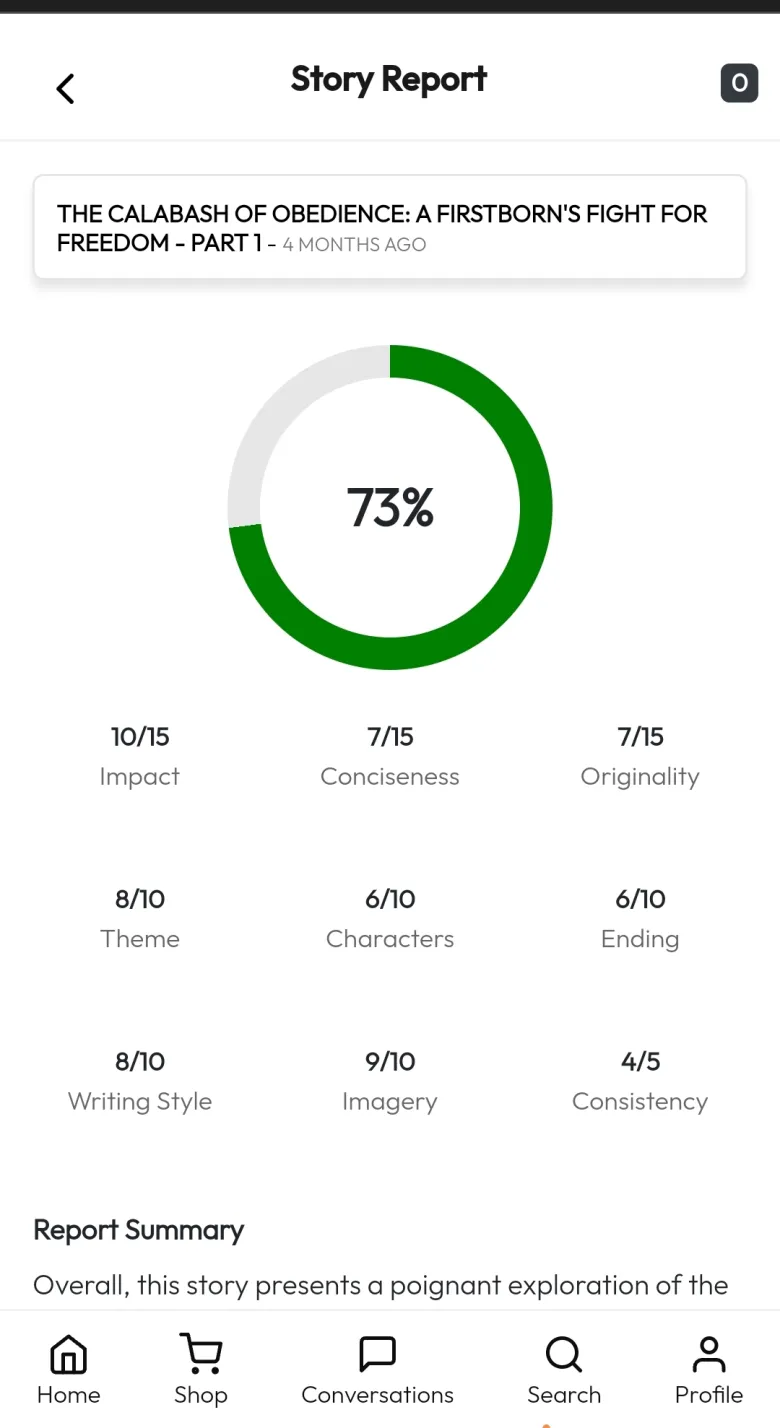780x1428 pixels.
Task: Tap the Conversations chat bubble icon
Action: pyautogui.click(x=377, y=1356)
